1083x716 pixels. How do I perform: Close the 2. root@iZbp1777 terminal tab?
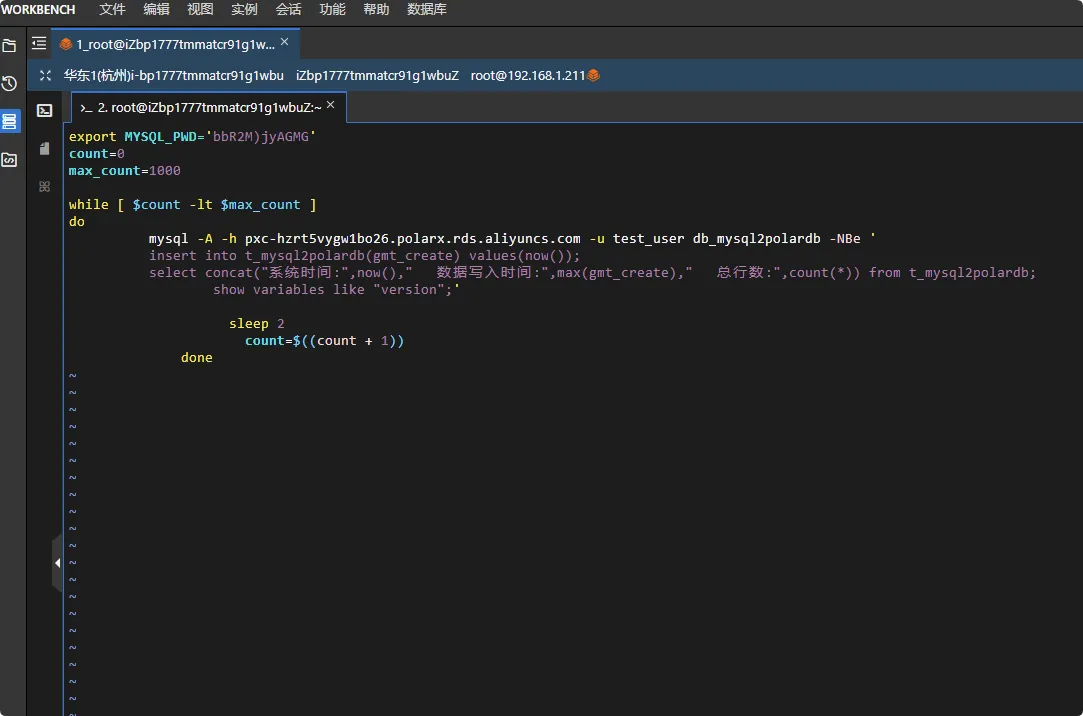(x=331, y=106)
